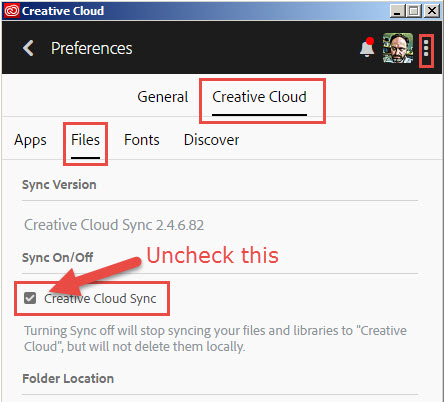The height and width of the screenshot is (402, 444).
Task: Go back using the Preferences back arrow
Action: coord(28,48)
